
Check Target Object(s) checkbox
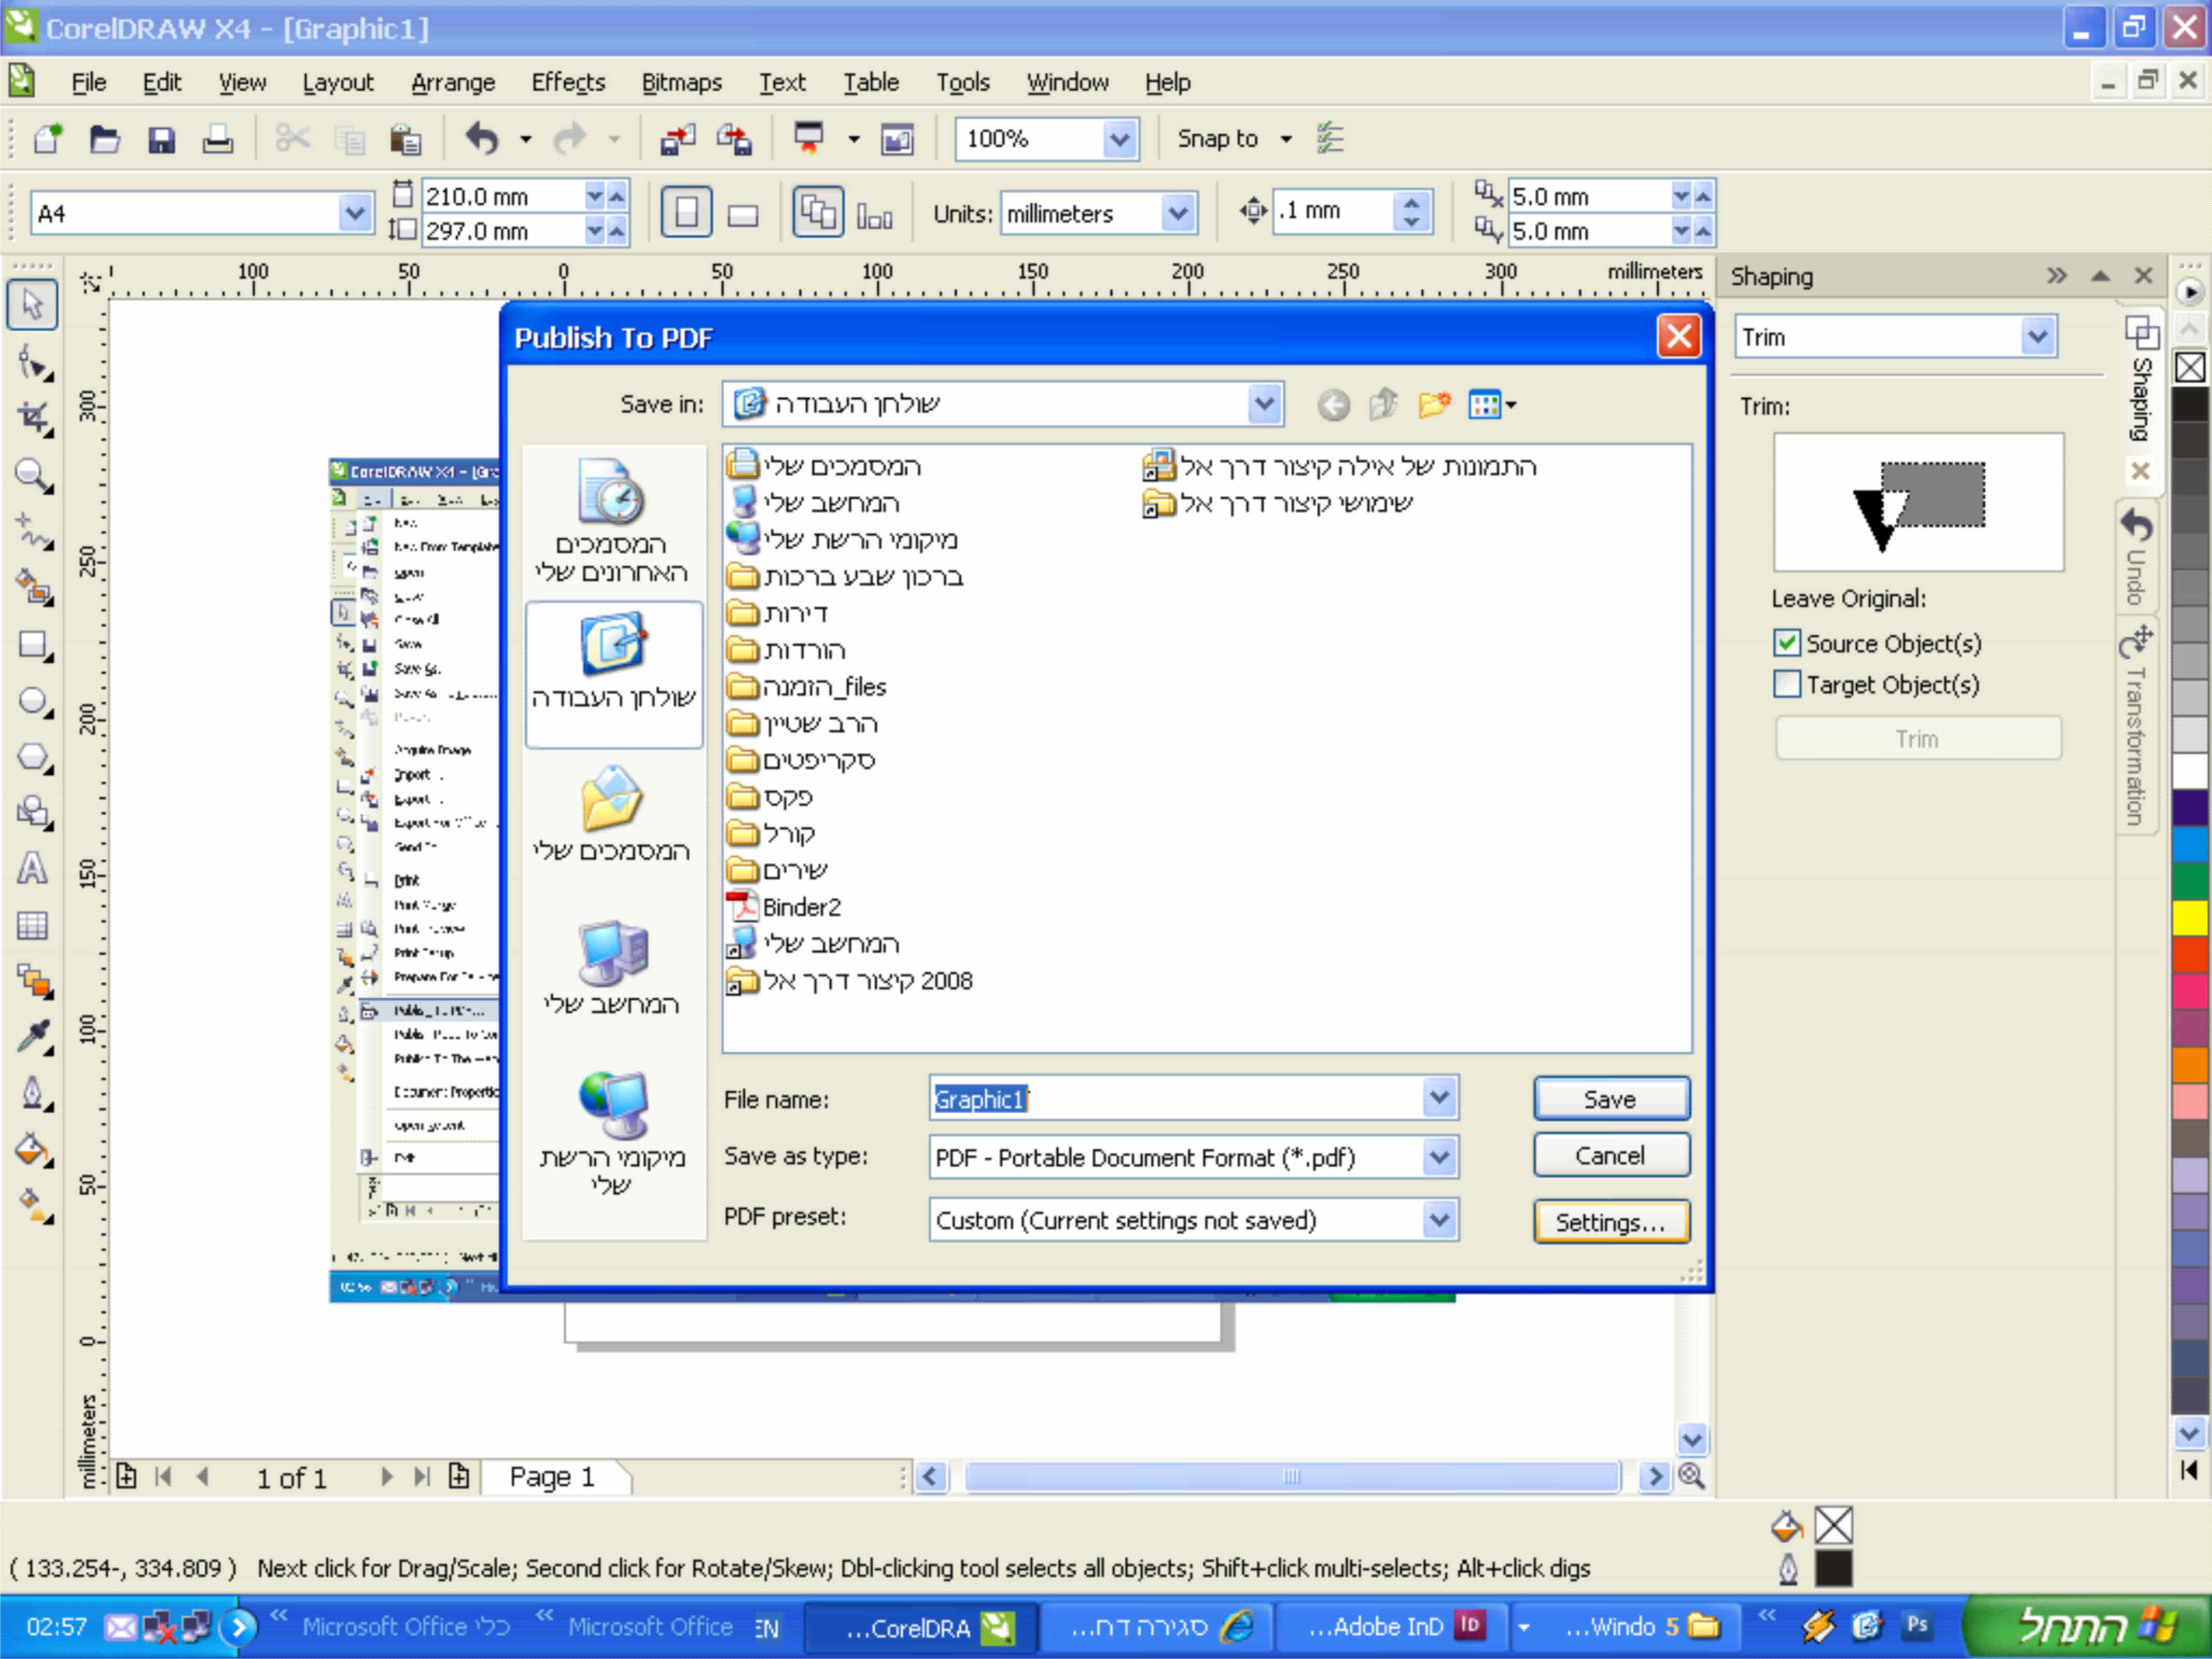click(1787, 685)
